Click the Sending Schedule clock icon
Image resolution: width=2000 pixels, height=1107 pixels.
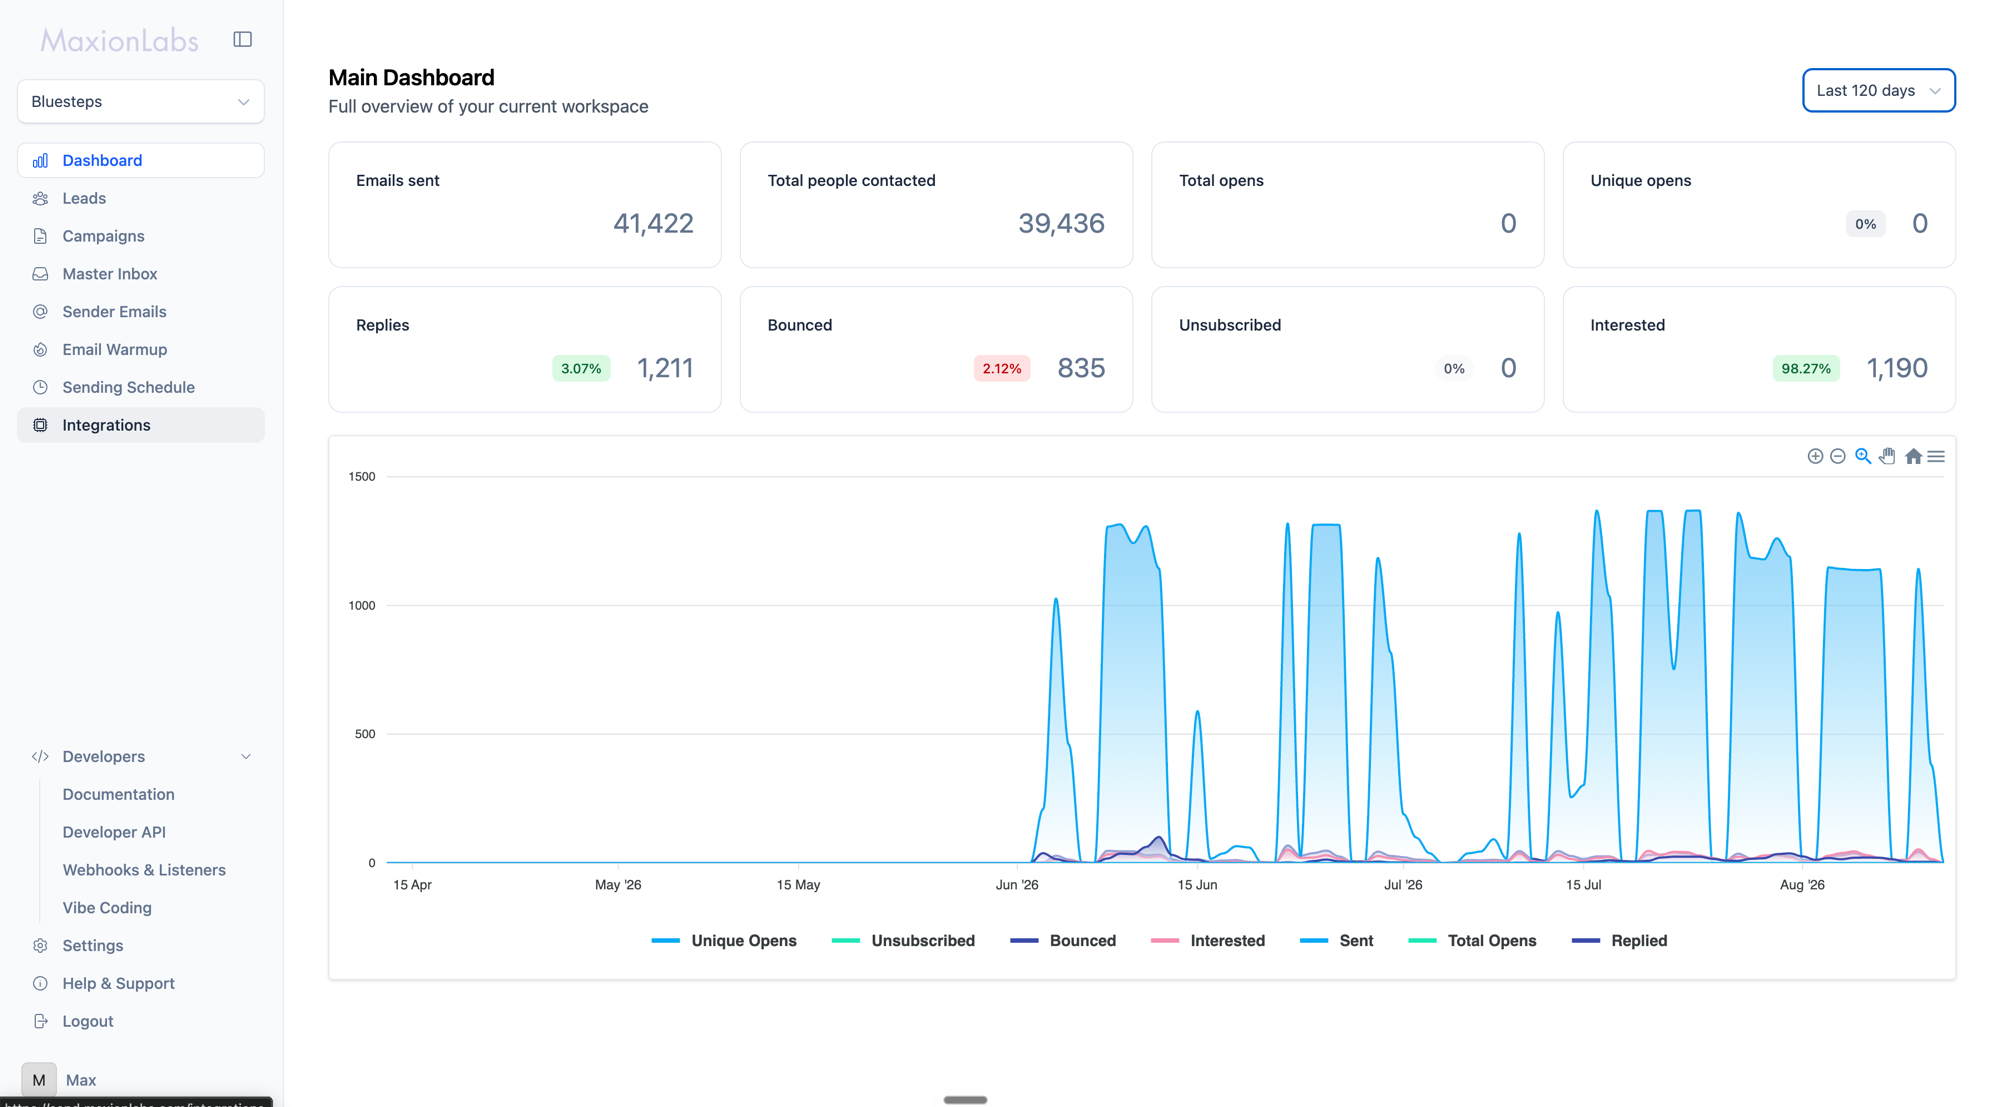point(40,387)
